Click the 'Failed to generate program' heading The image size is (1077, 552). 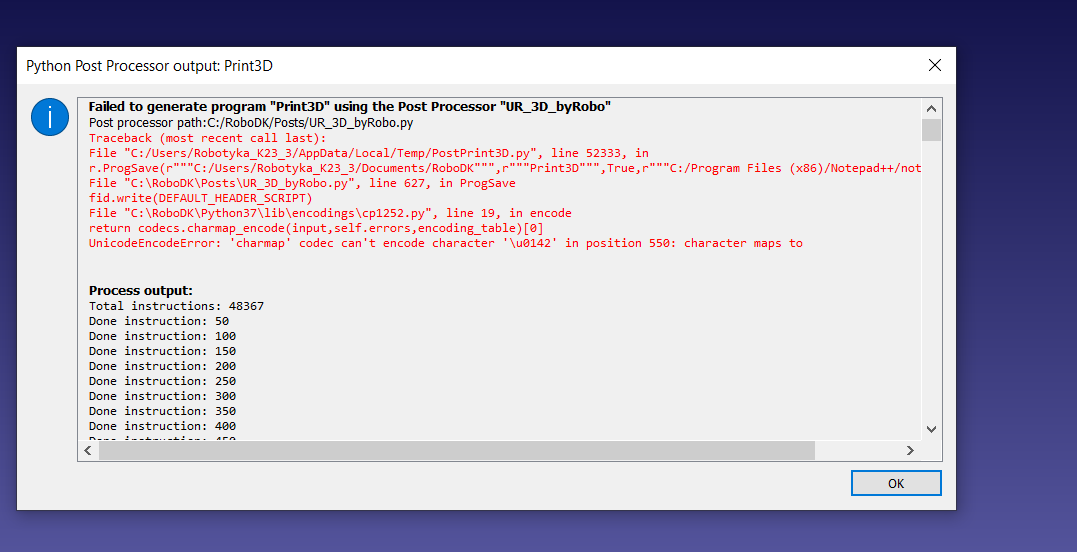[349, 107]
